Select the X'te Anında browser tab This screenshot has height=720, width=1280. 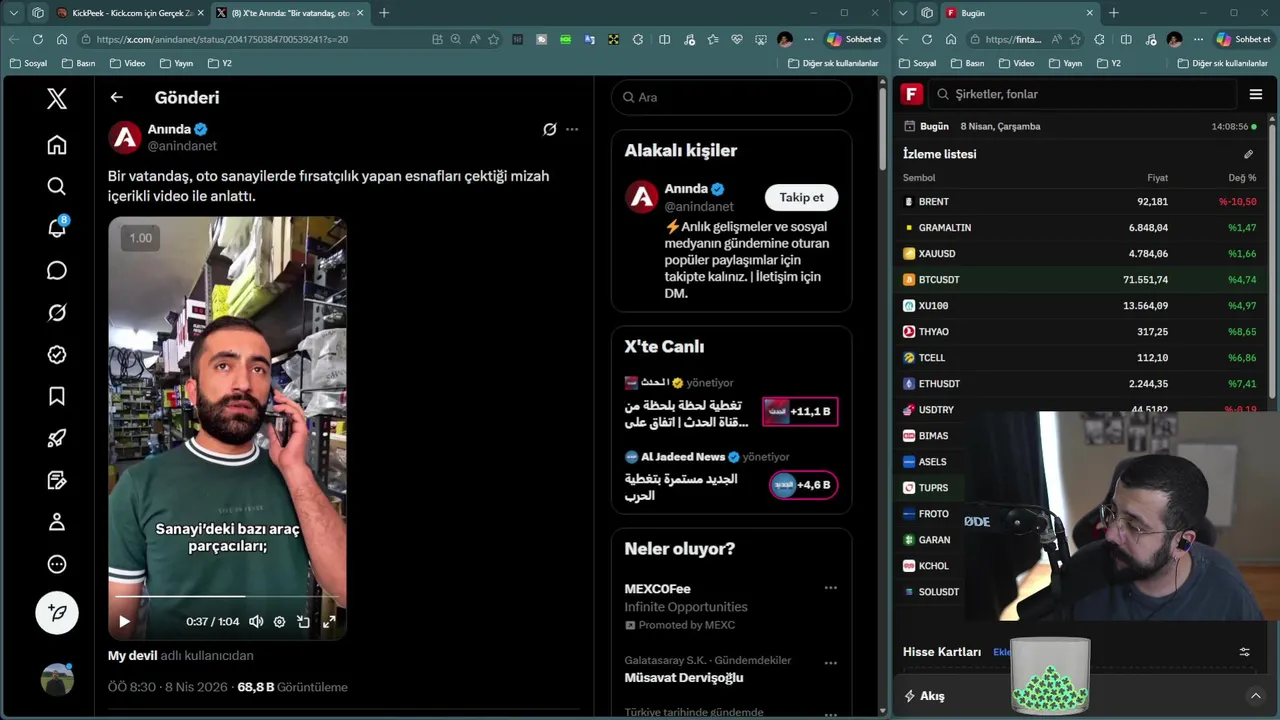point(289,13)
